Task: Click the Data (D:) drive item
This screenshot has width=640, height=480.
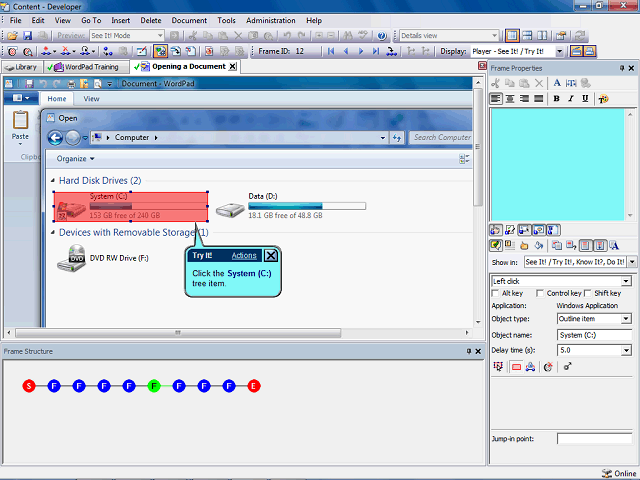Action: pyautogui.click(x=291, y=207)
